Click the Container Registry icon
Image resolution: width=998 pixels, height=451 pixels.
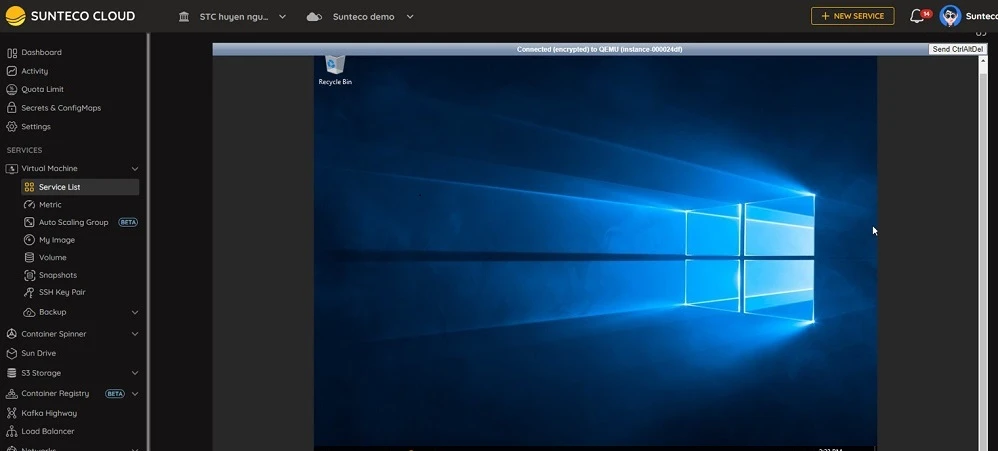pyautogui.click(x=11, y=394)
